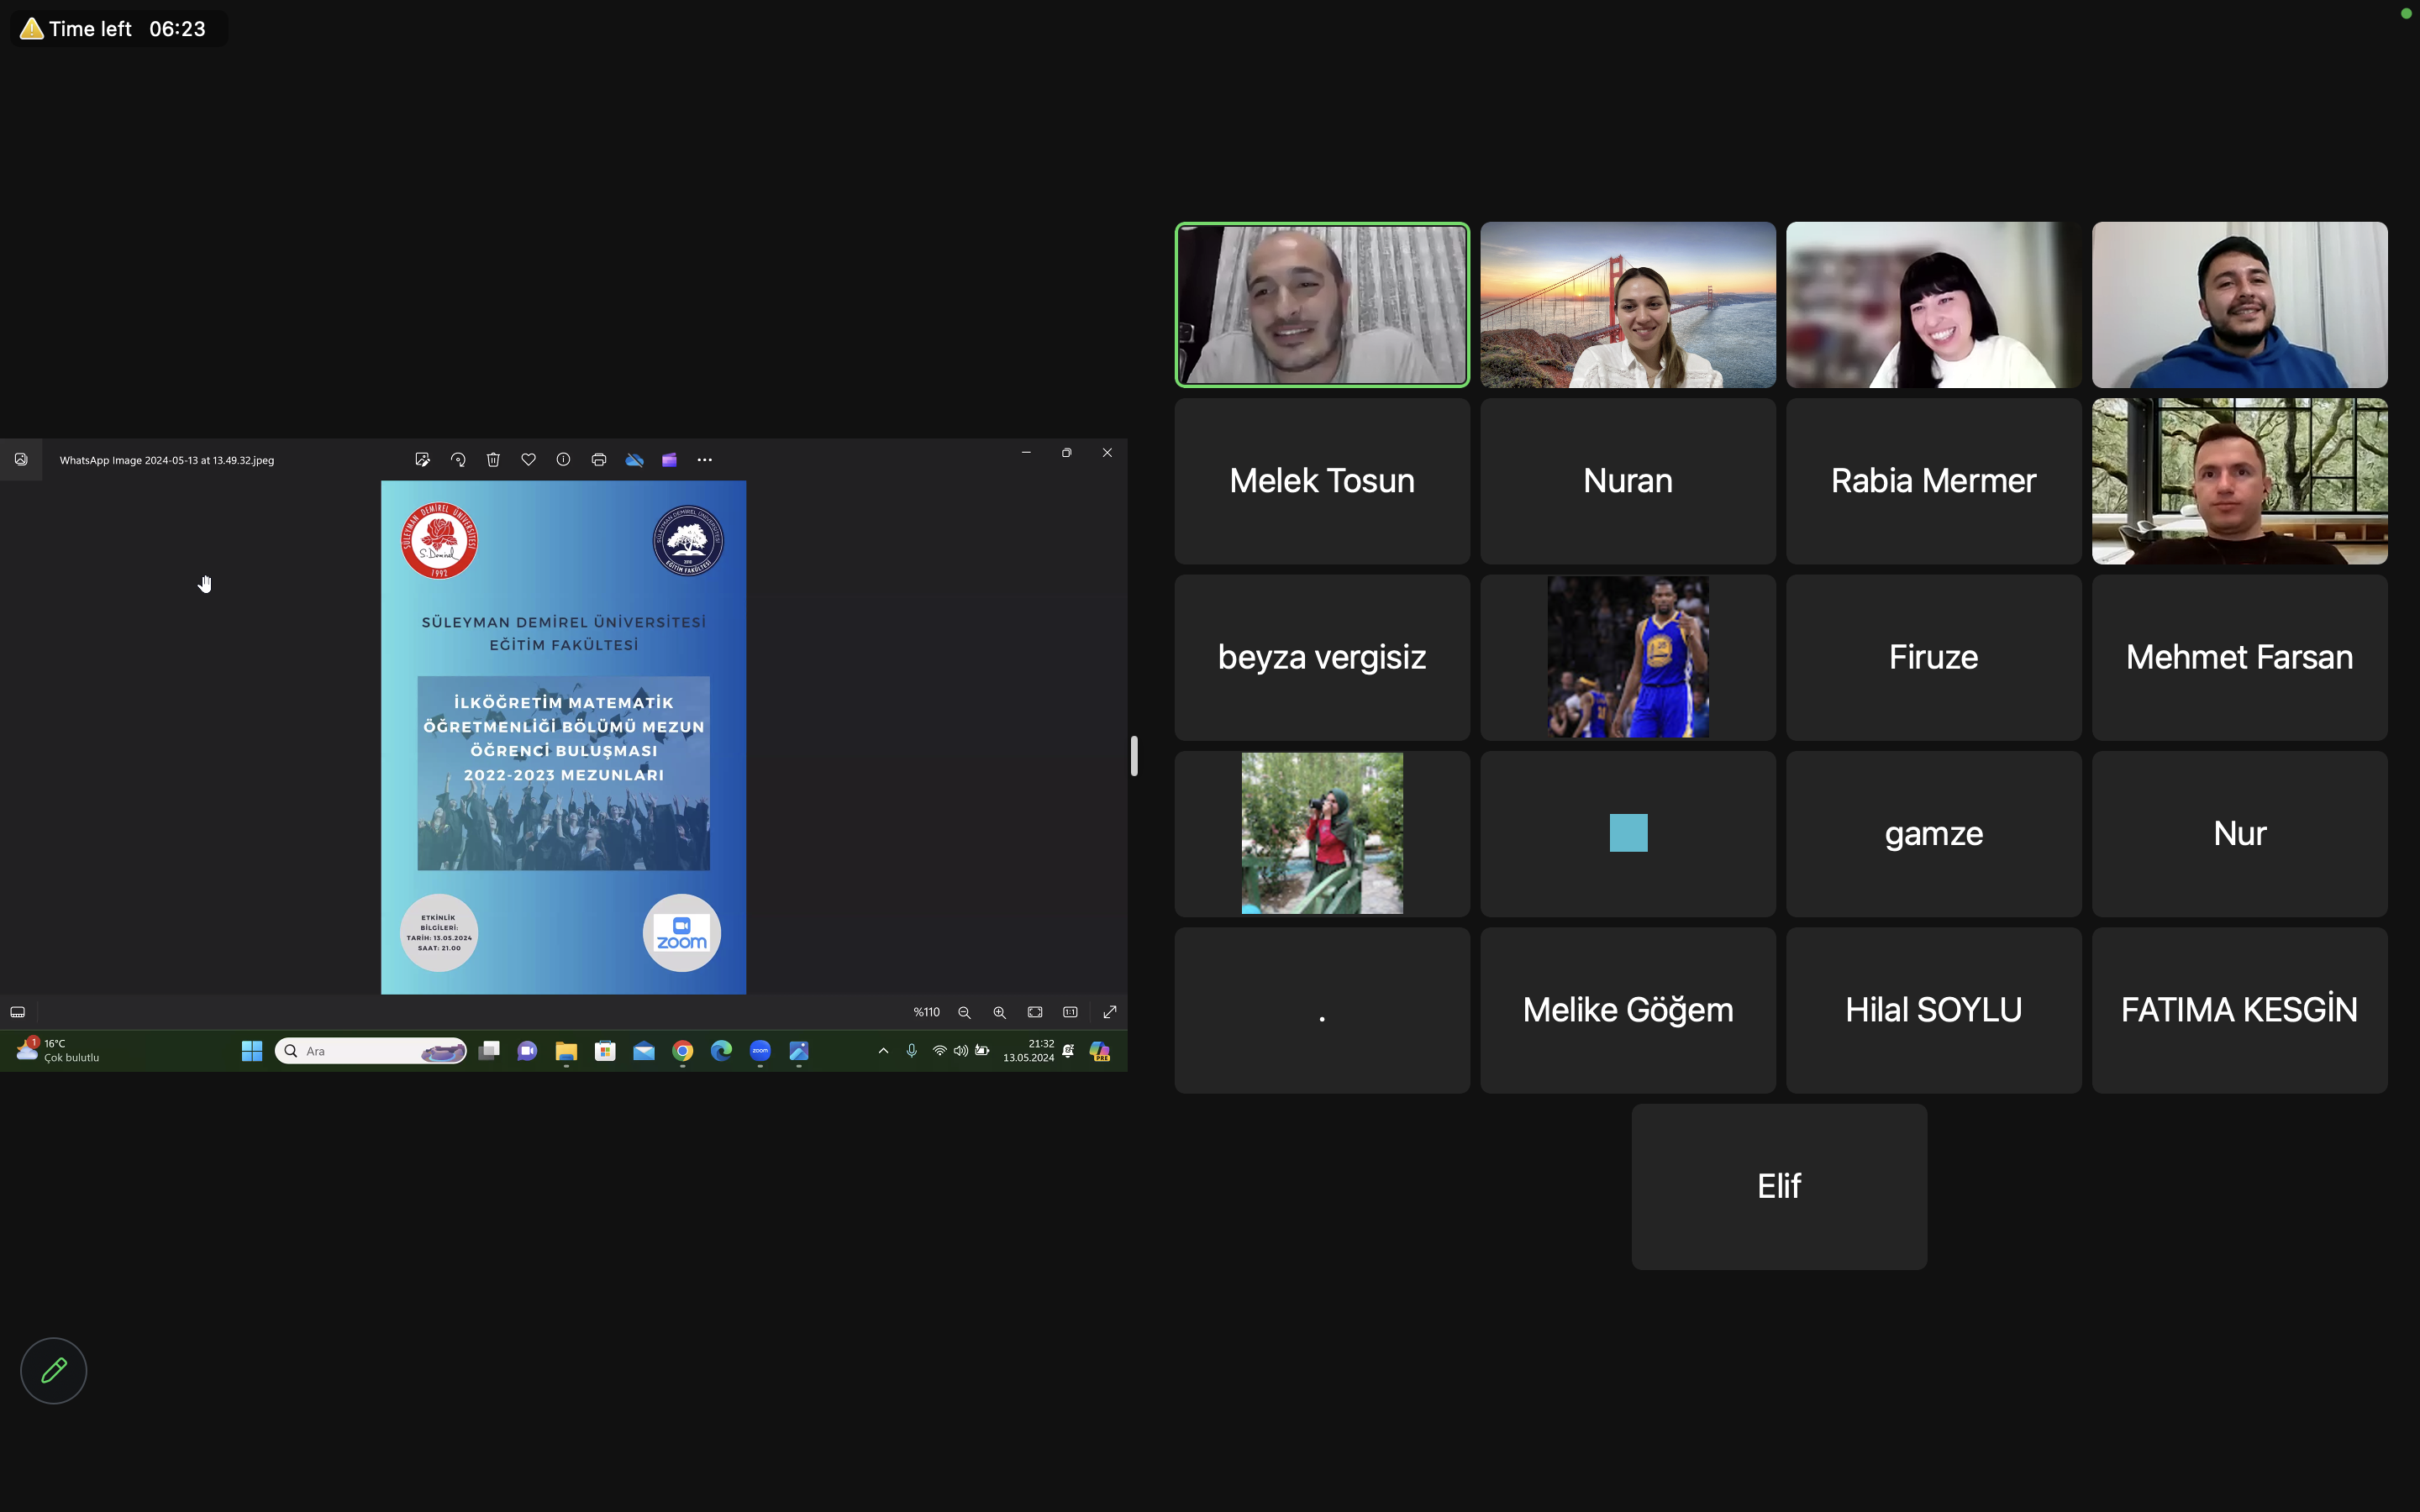Open Clipchamp video editor icon
This screenshot has height=1512, width=2420.
[x=669, y=460]
